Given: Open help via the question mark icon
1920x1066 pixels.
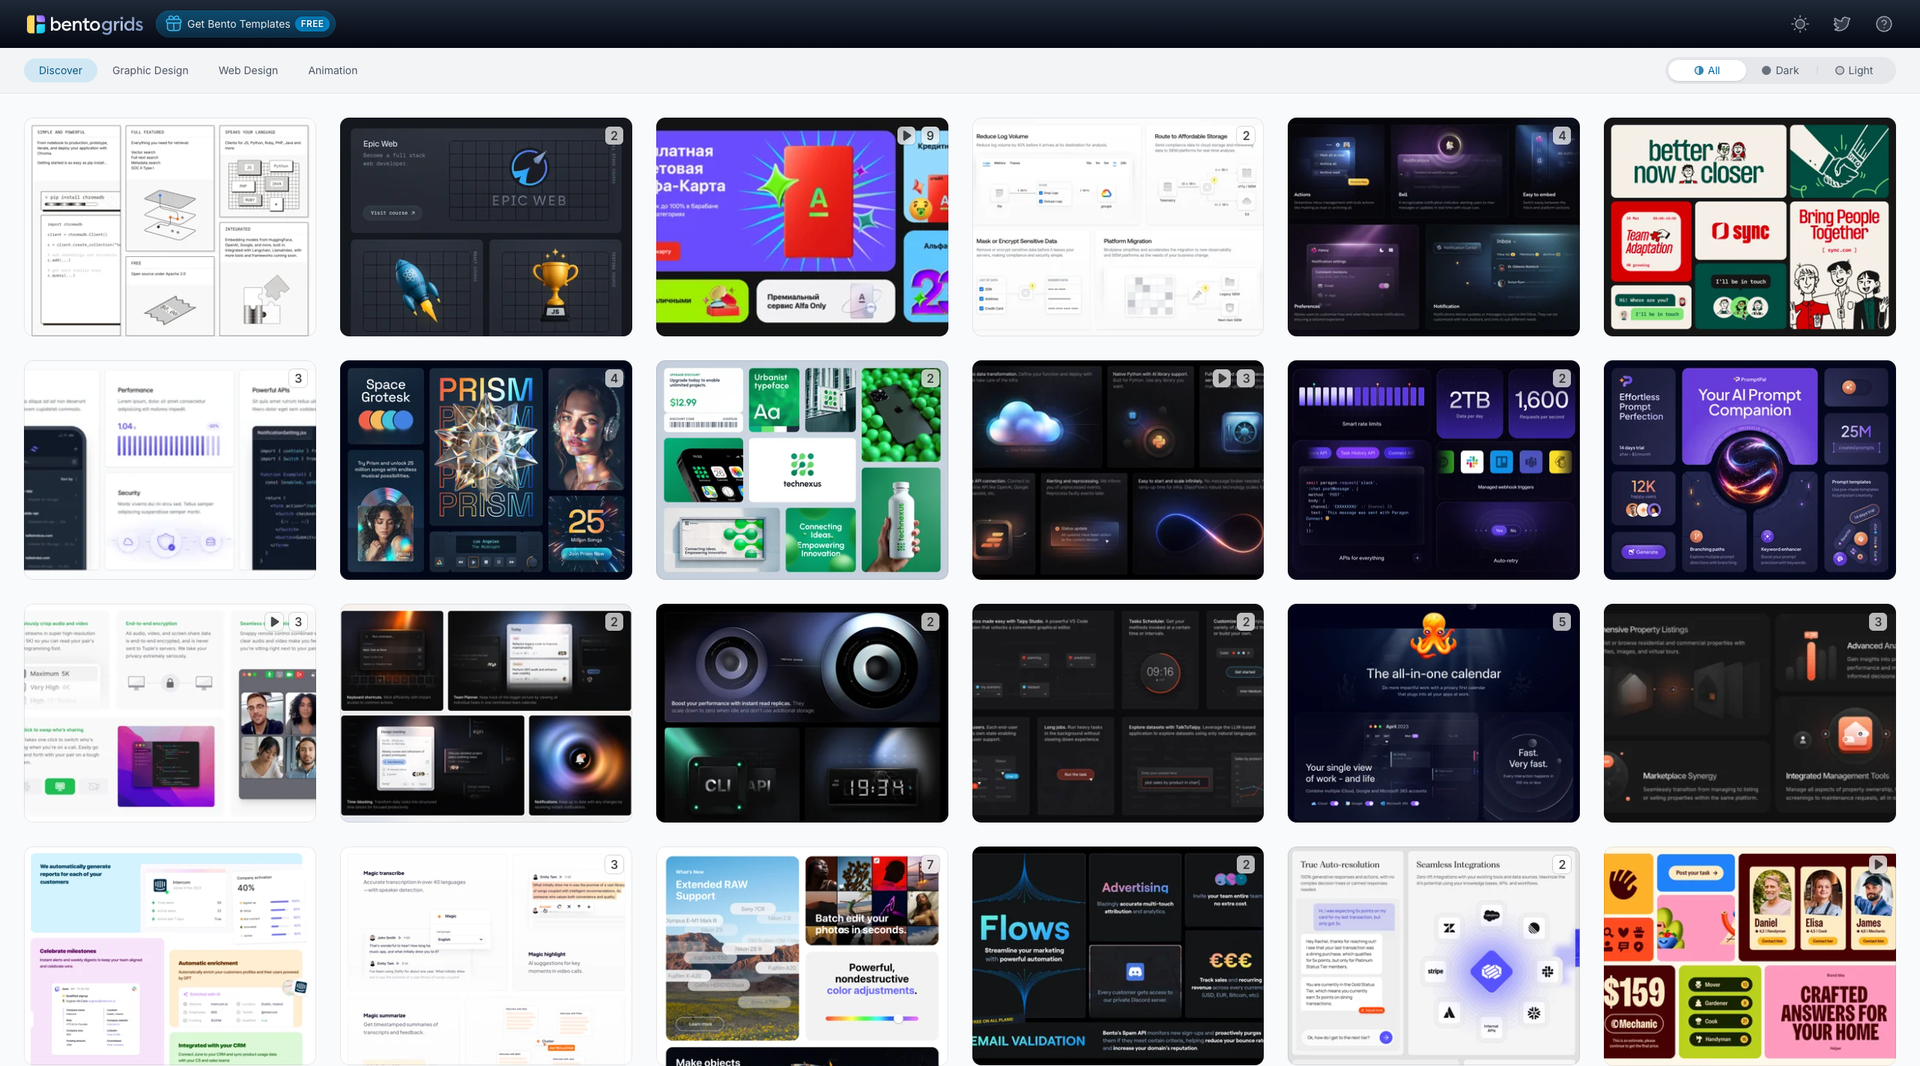Looking at the screenshot, I should (x=1884, y=23).
